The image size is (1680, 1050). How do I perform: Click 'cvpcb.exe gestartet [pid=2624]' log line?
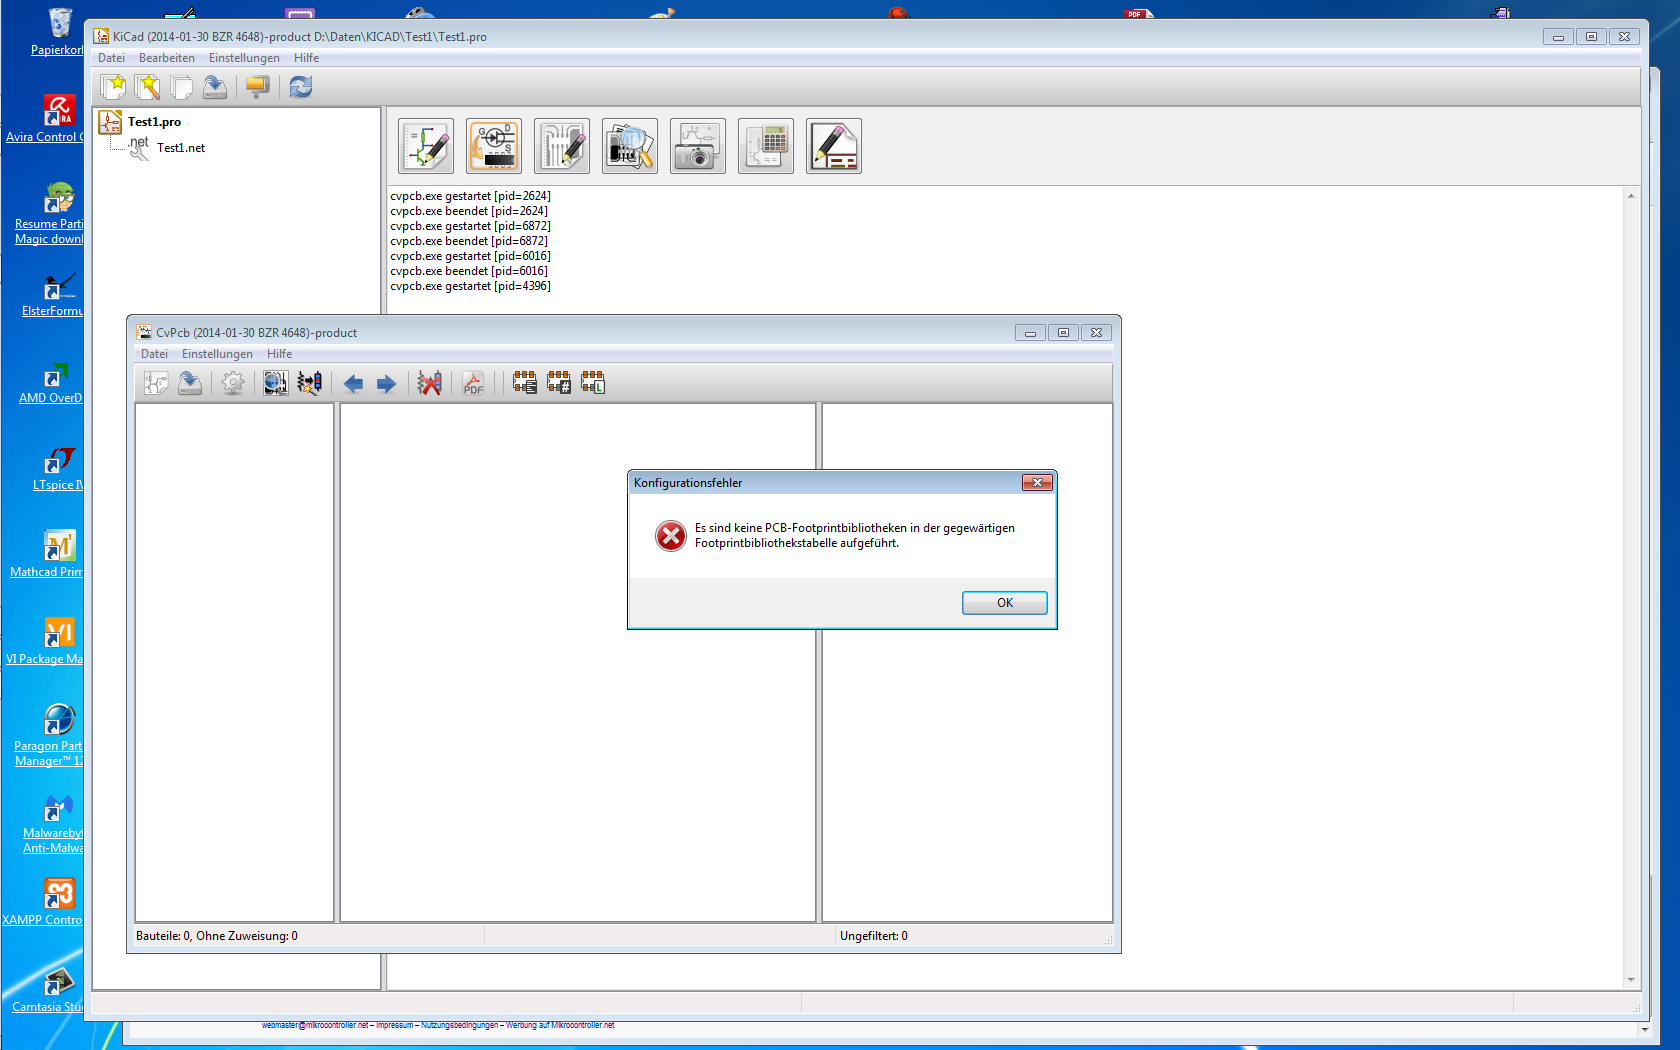(470, 196)
